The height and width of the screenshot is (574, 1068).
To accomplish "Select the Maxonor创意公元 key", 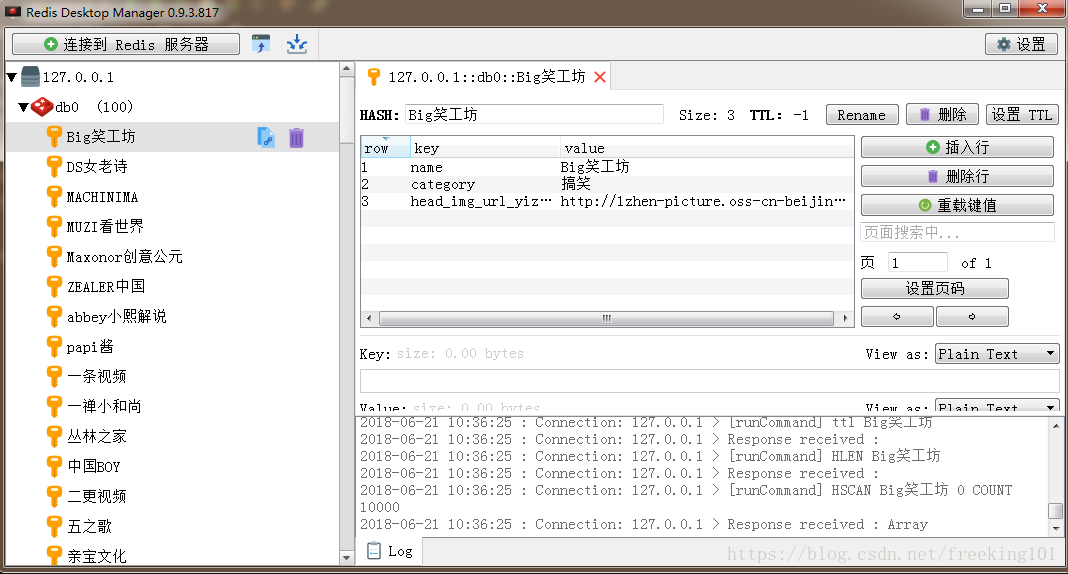I will tap(124, 257).
